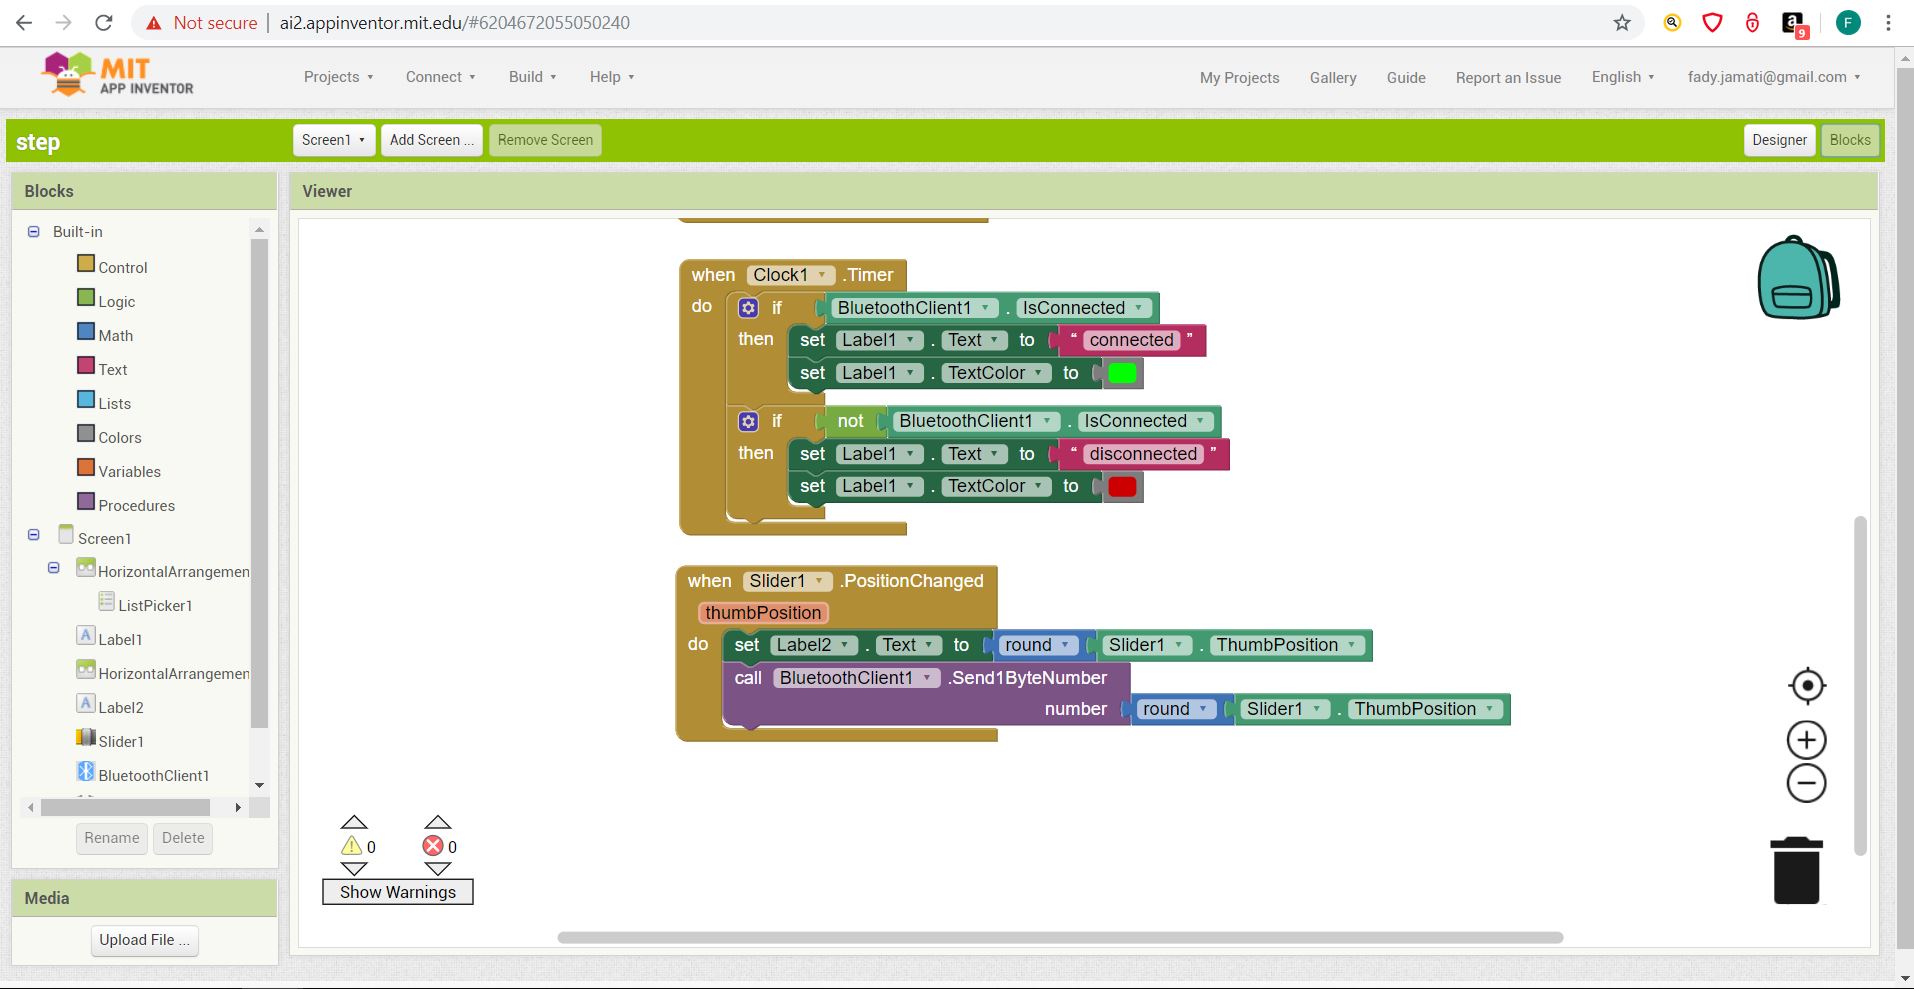Screen dimensions: 1914x989
Task: Select the Procedures blocks drawer icon
Action: click(86, 502)
